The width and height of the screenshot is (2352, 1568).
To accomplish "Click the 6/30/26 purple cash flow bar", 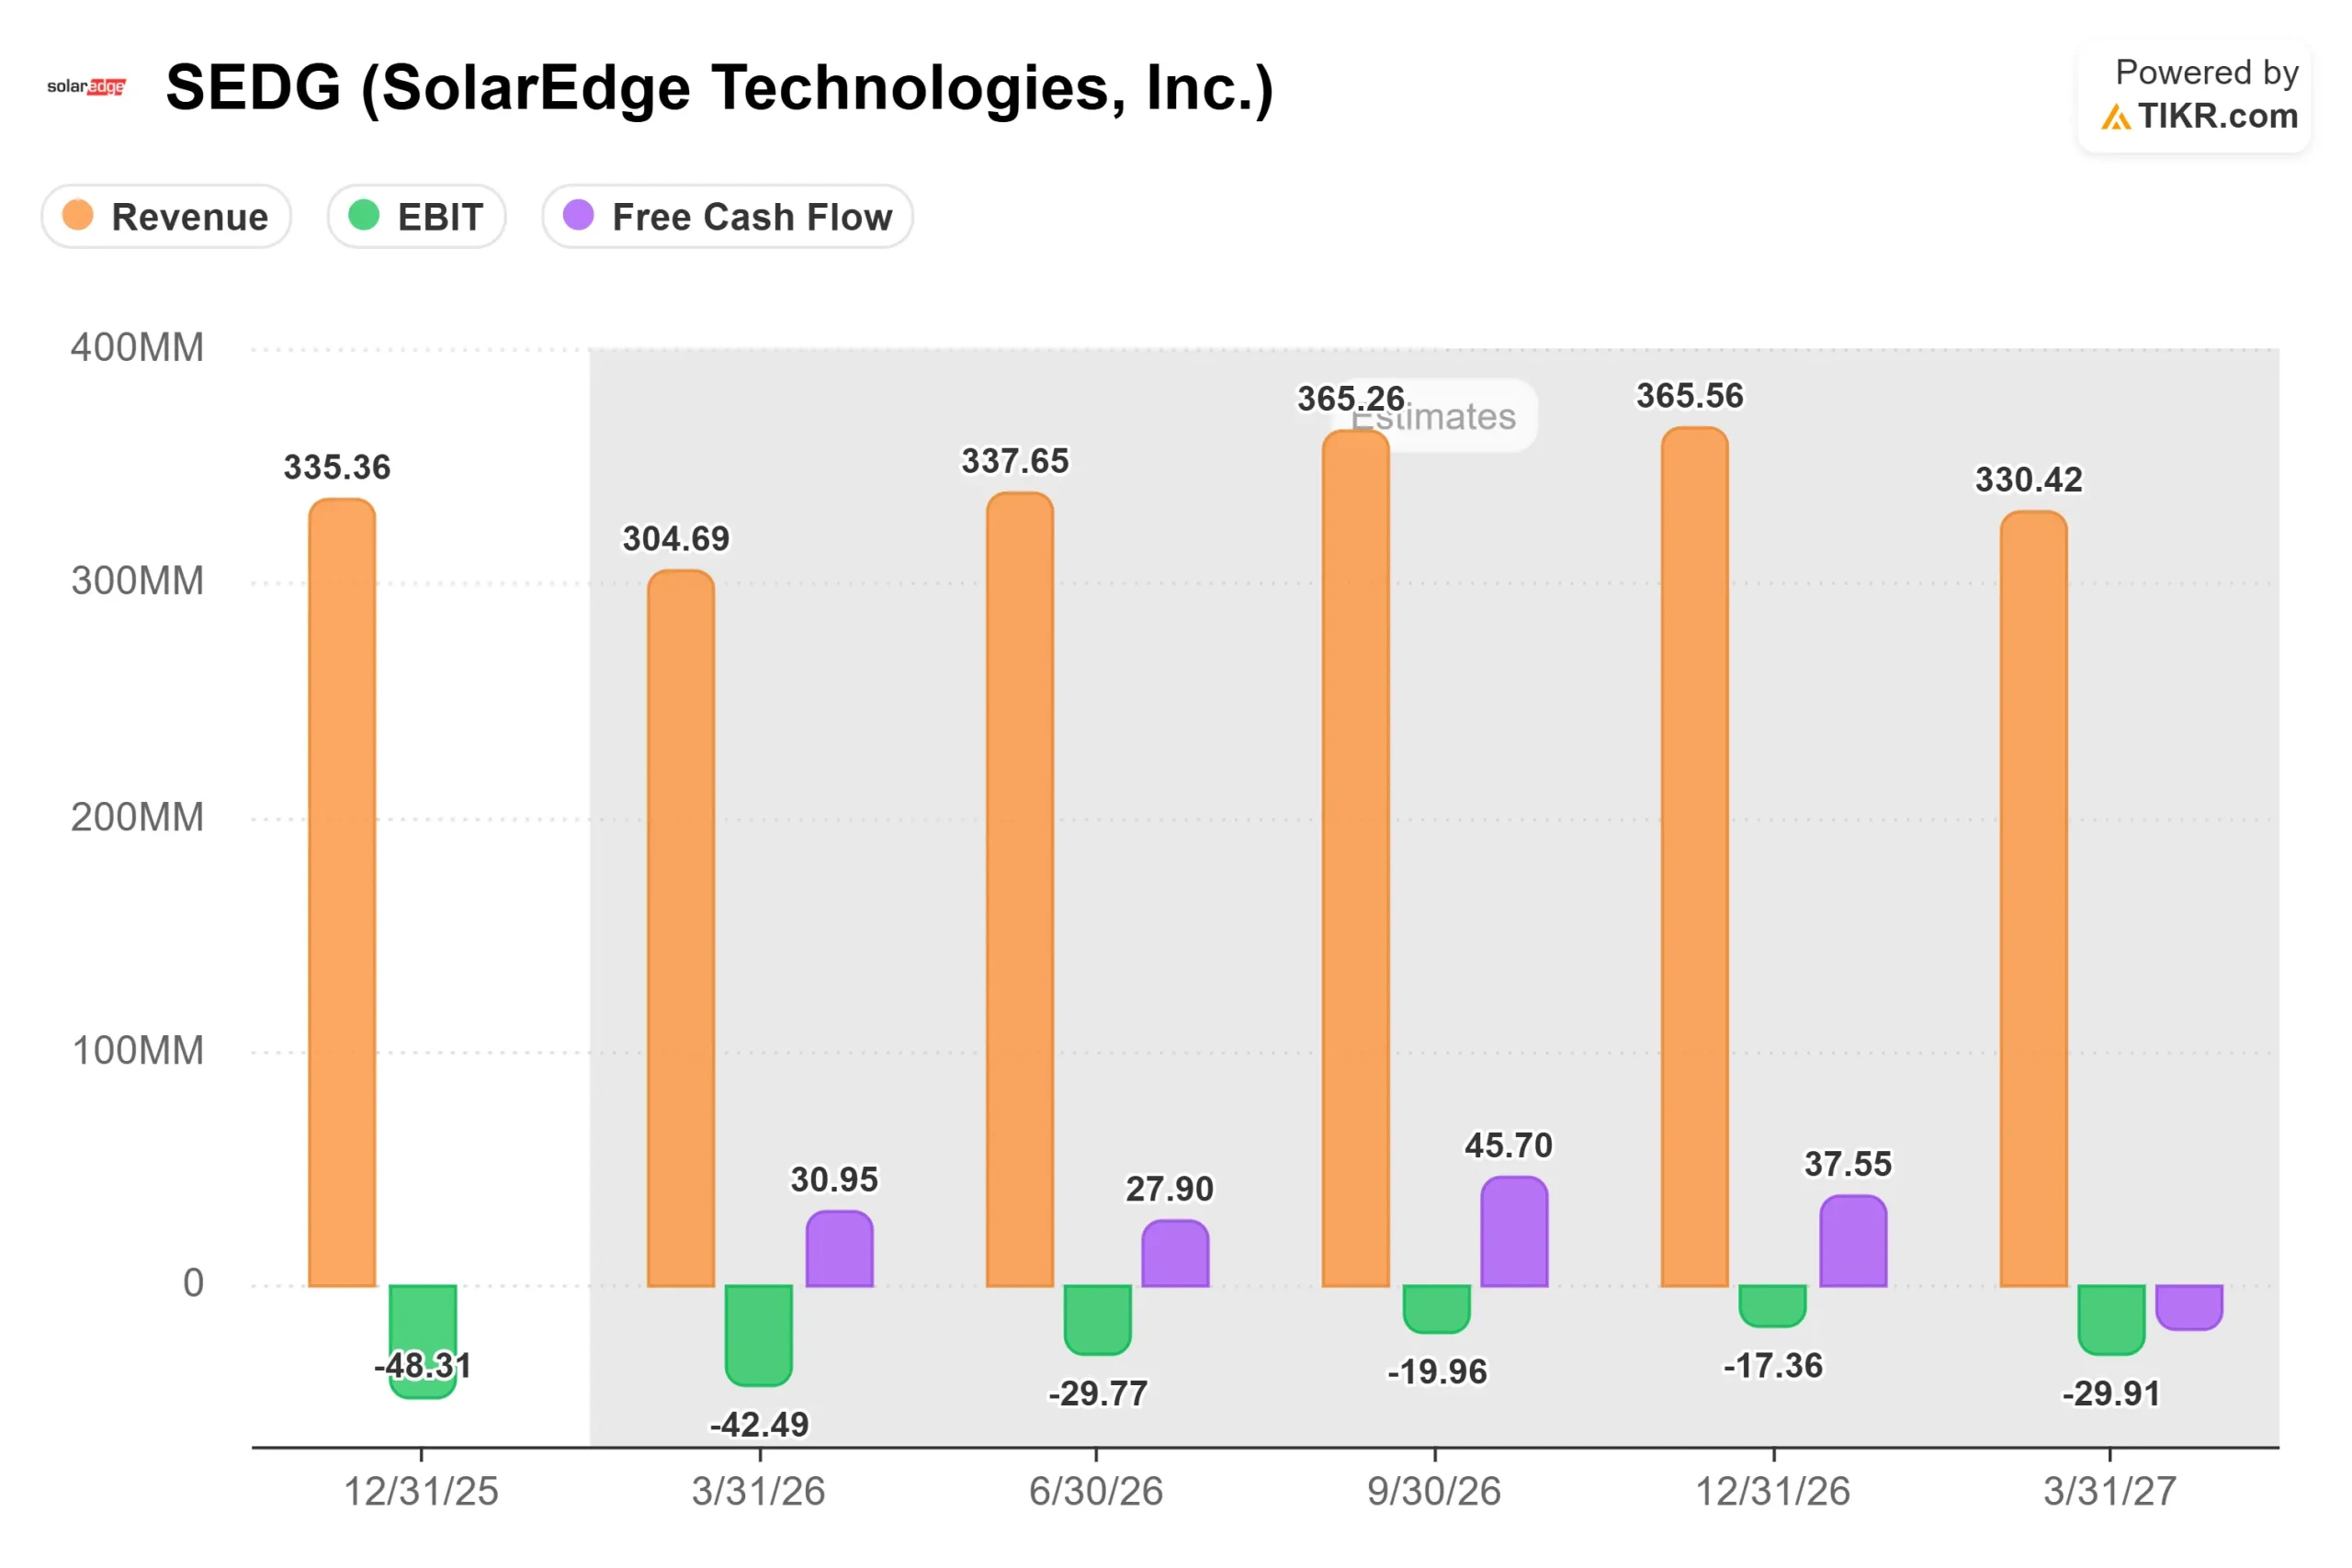I will coord(1175,1253).
